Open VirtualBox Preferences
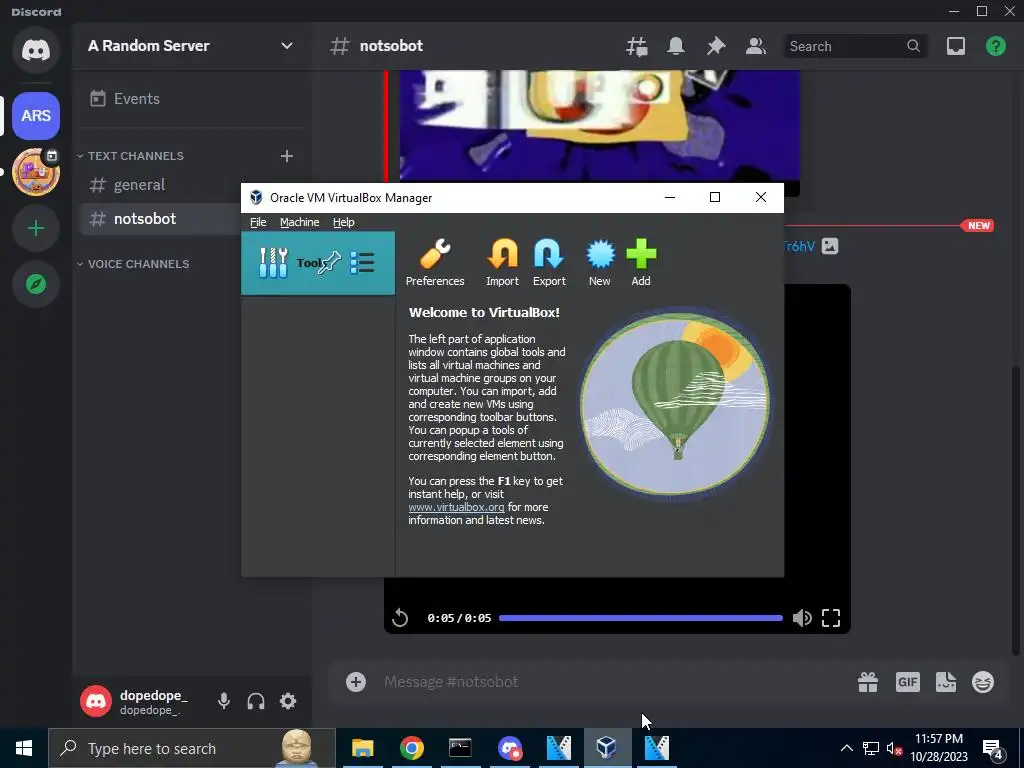This screenshot has width=1024, height=768. tap(435, 263)
